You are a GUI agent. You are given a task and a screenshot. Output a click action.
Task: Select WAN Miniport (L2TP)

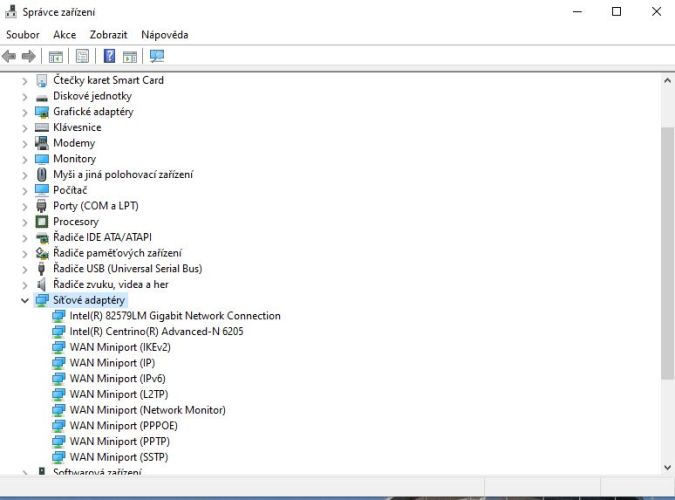[x=119, y=394]
